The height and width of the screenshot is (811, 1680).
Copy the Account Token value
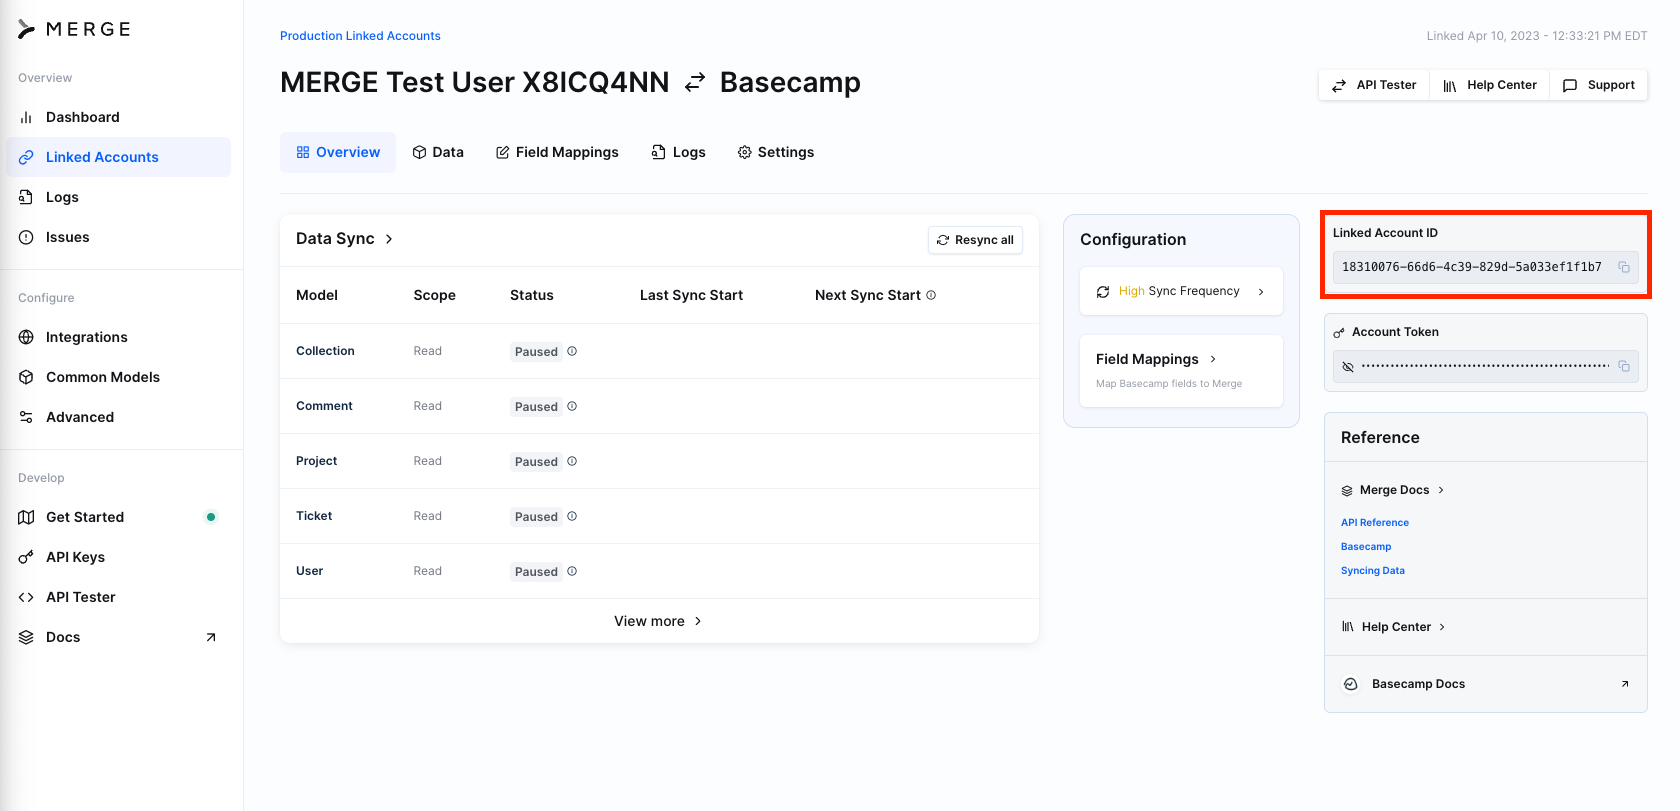point(1624,367)
